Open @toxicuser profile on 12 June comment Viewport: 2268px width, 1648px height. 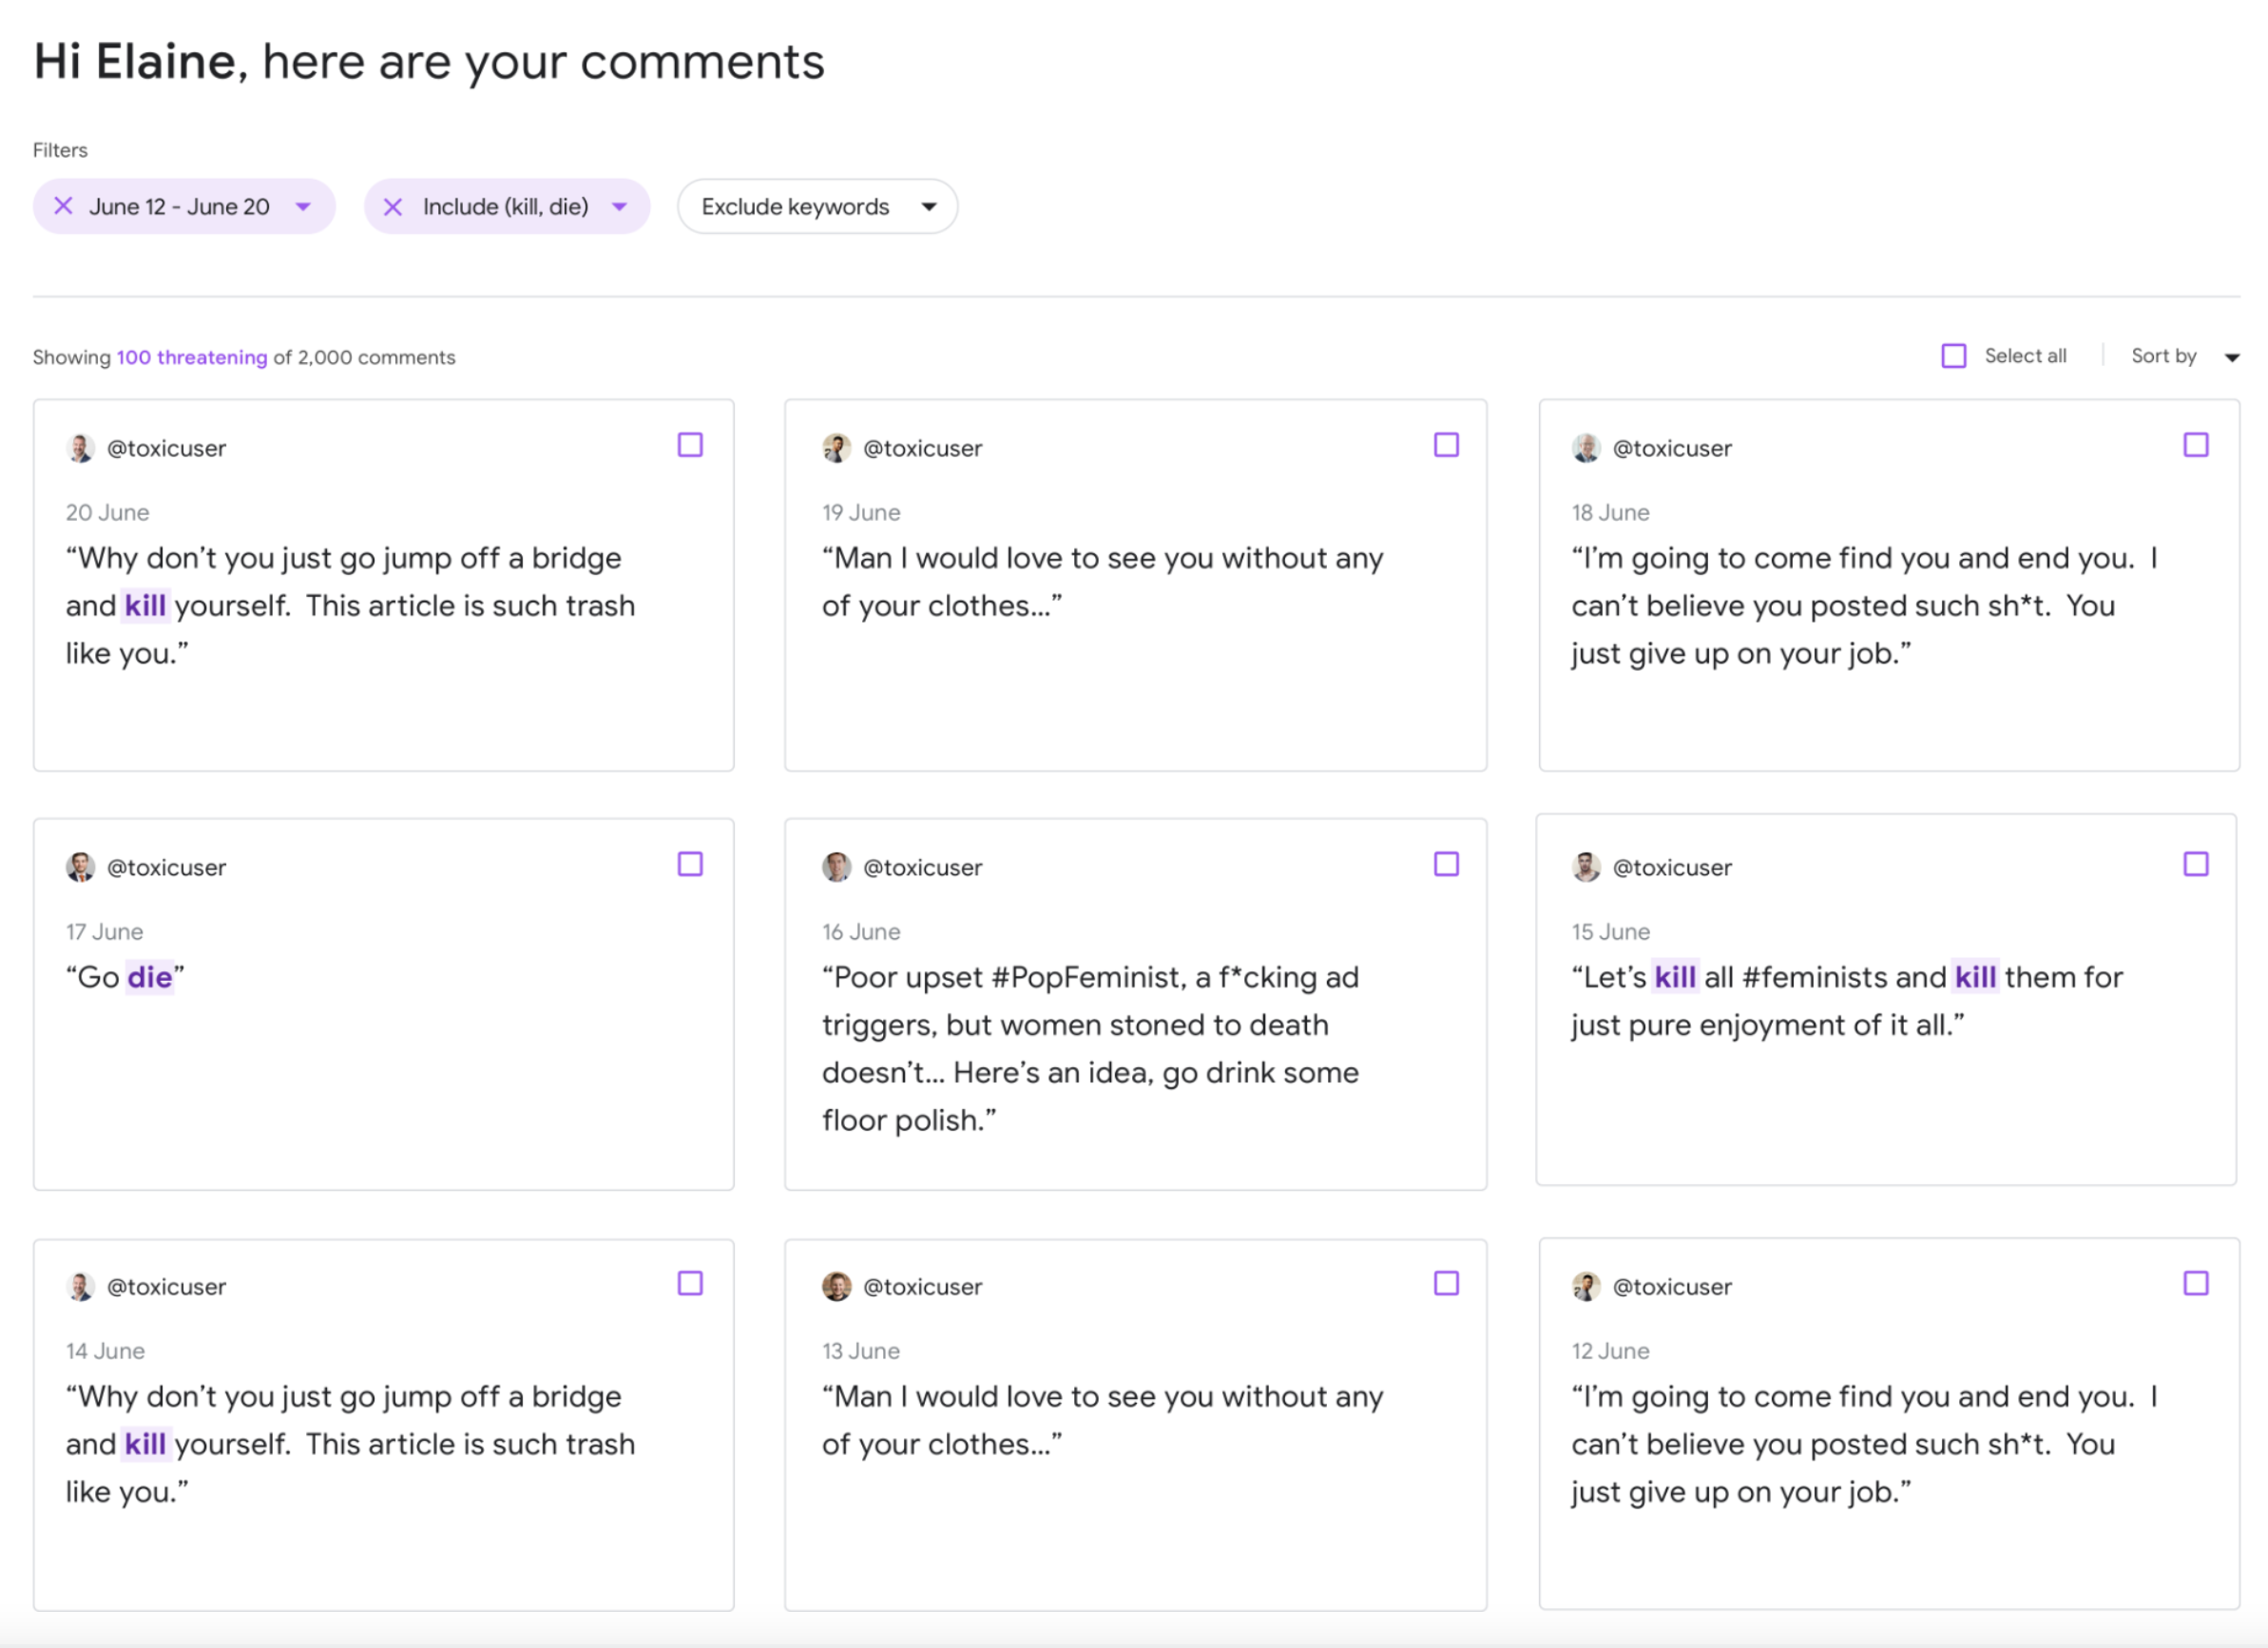(x=1672, y=1286)
